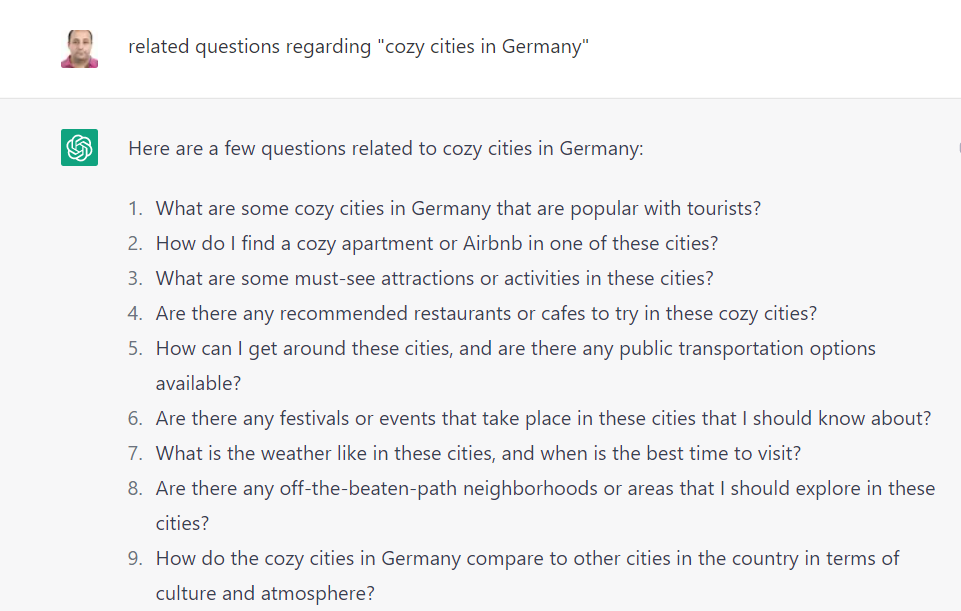Select question 2 about cozy apartment or Airbnb

pyautogui.click(x=437, y=243)
